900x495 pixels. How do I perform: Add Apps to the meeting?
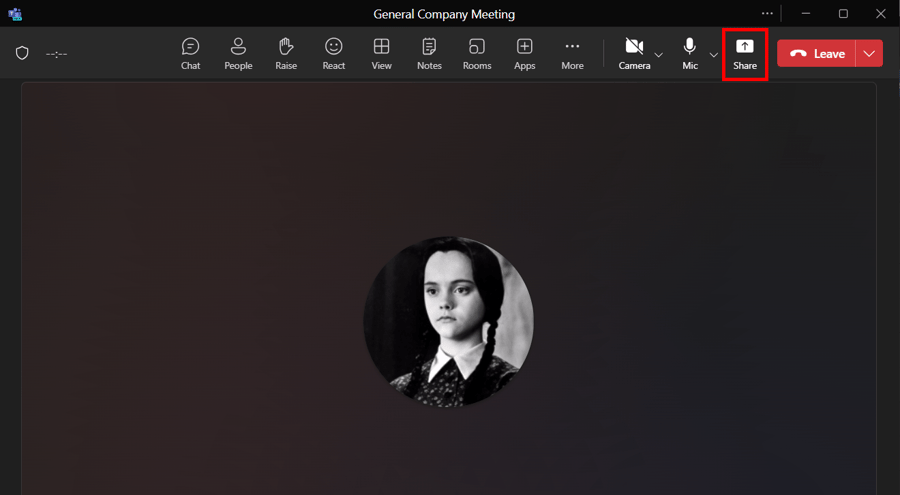click(x=525, y=54)
